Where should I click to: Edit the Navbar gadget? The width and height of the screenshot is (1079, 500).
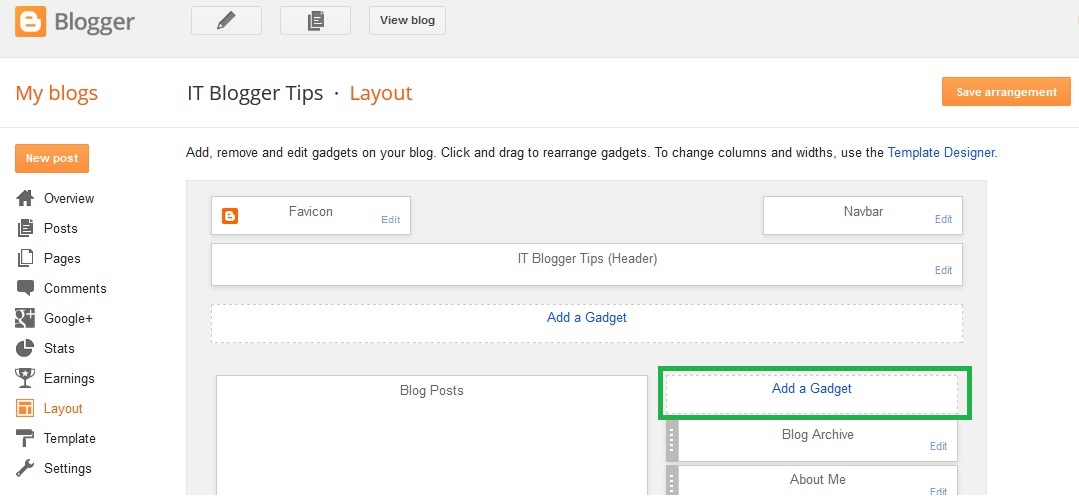pos(943,219)
